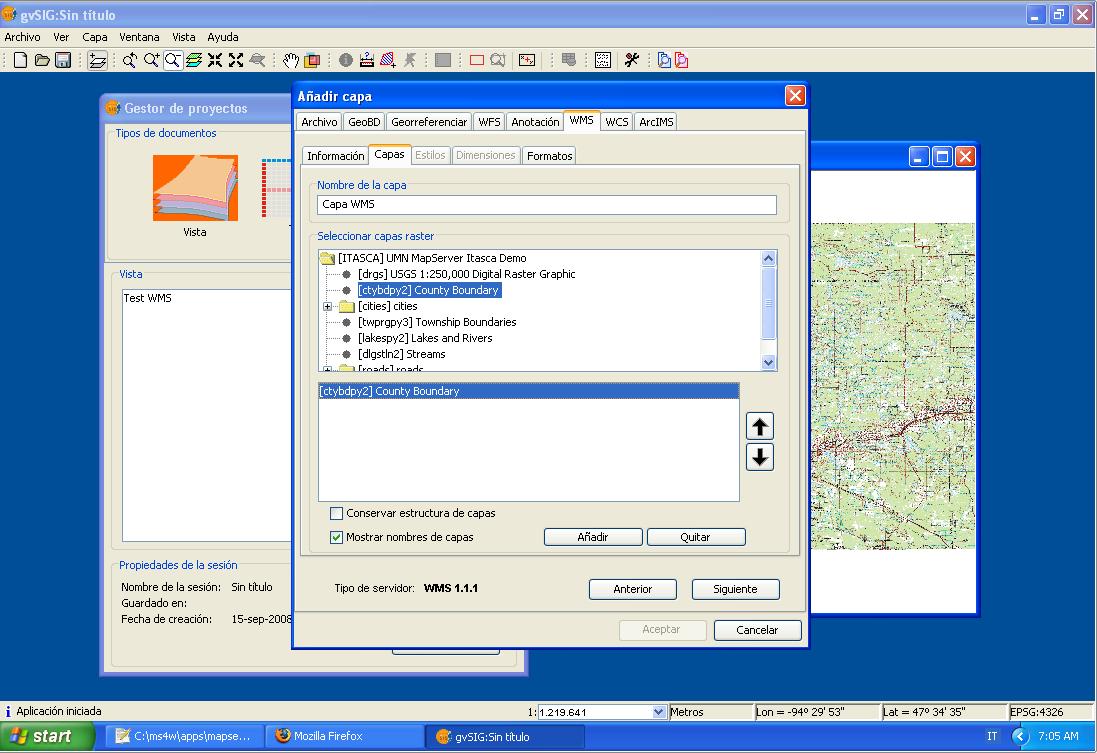Open the Formatos sub-tab

[549, 156]
